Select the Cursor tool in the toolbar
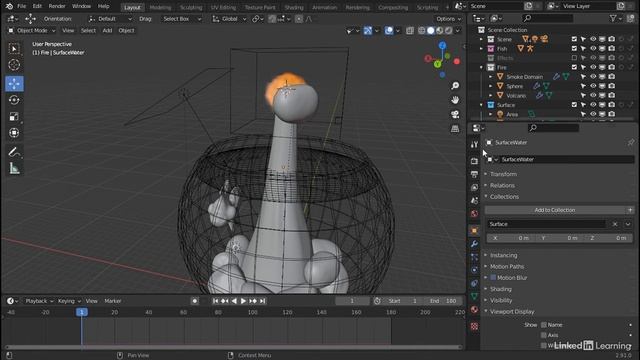The image size is (640, 360). pos(14,65)
